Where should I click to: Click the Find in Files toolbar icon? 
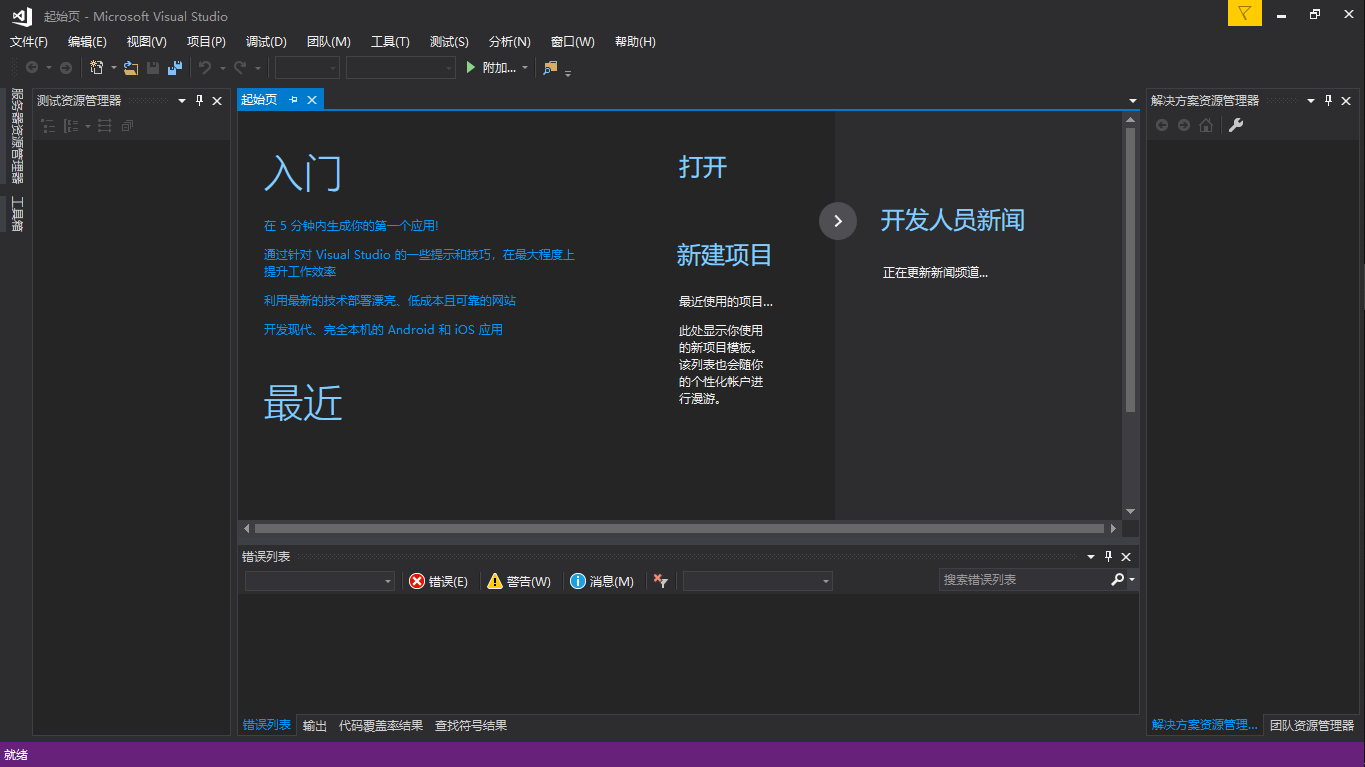pos(550,68)
